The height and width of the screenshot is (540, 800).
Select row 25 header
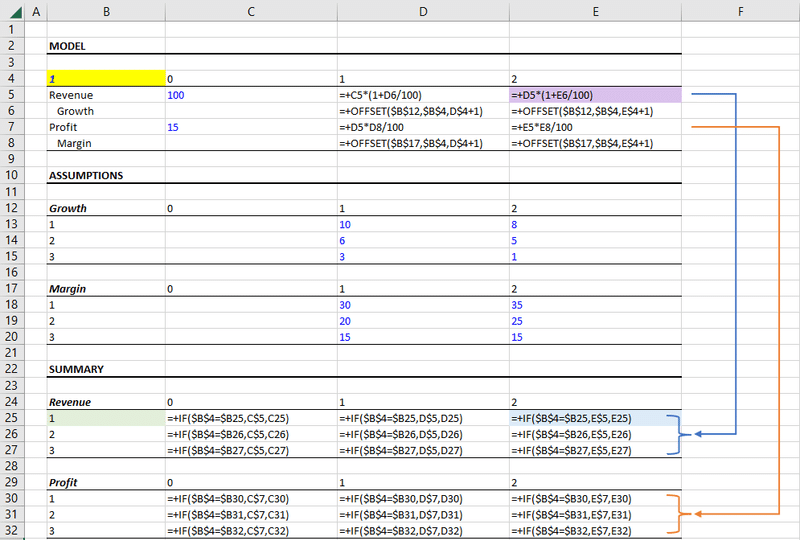(12, 418)
